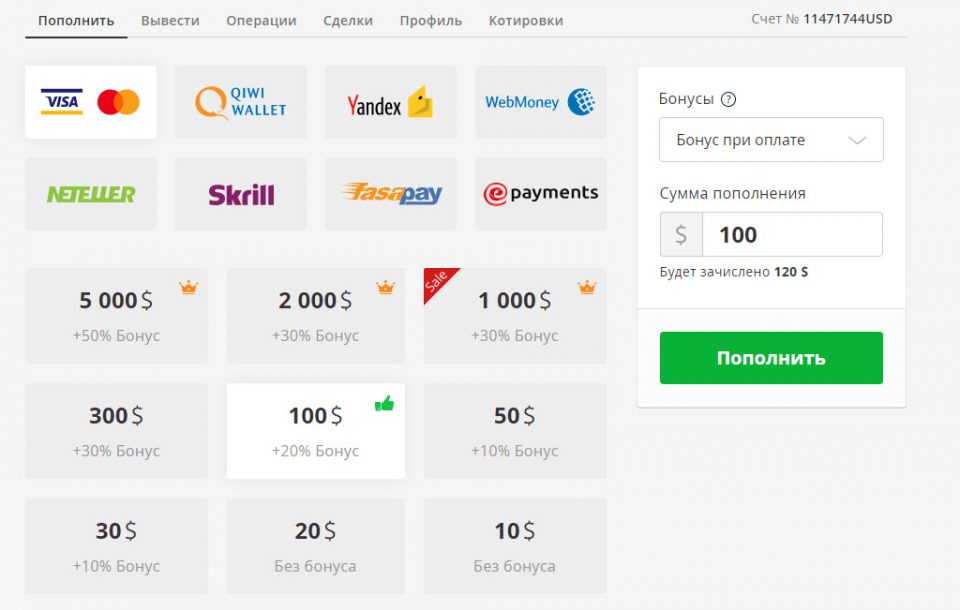Select Yandex money payment method
The width and height of the screenshot is (960, 610).
coord(390,102)
